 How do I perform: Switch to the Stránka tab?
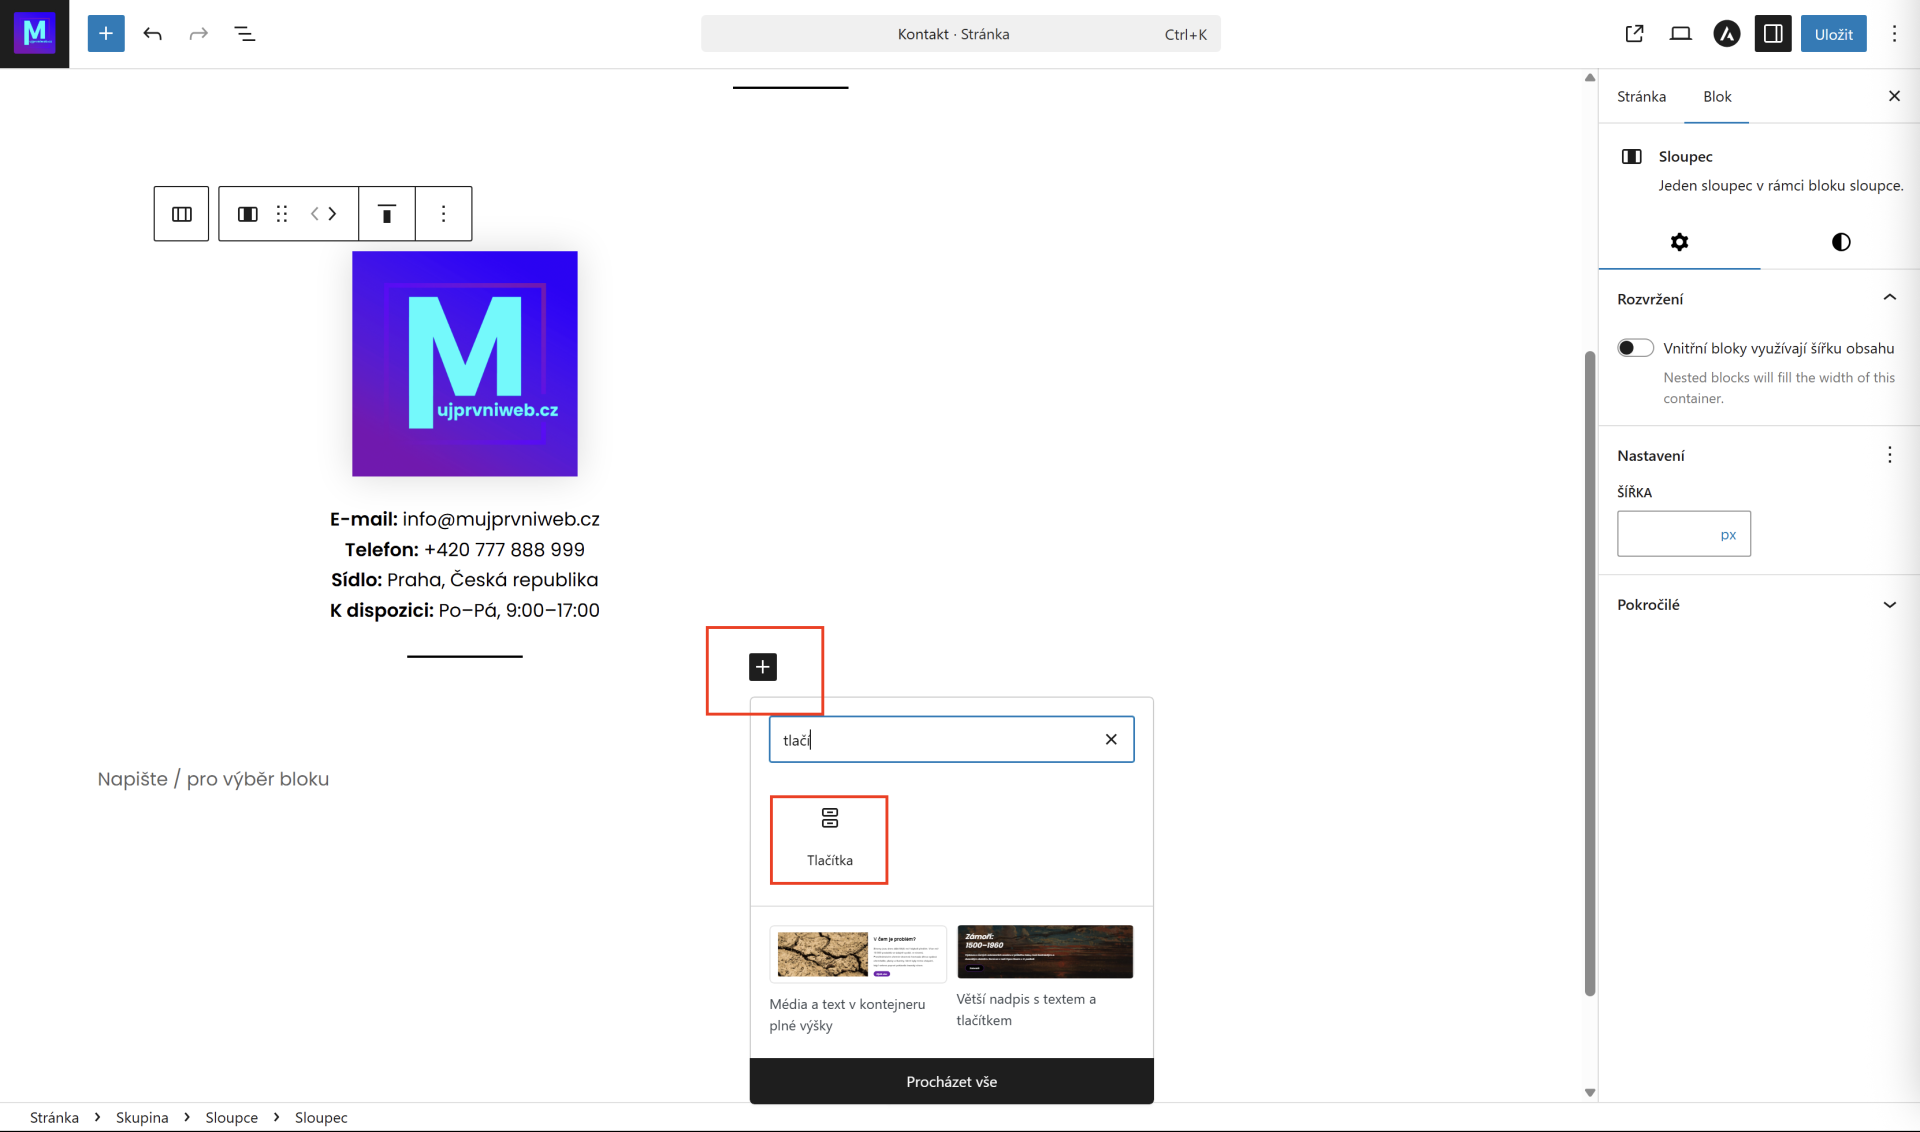pos(1641,97)
